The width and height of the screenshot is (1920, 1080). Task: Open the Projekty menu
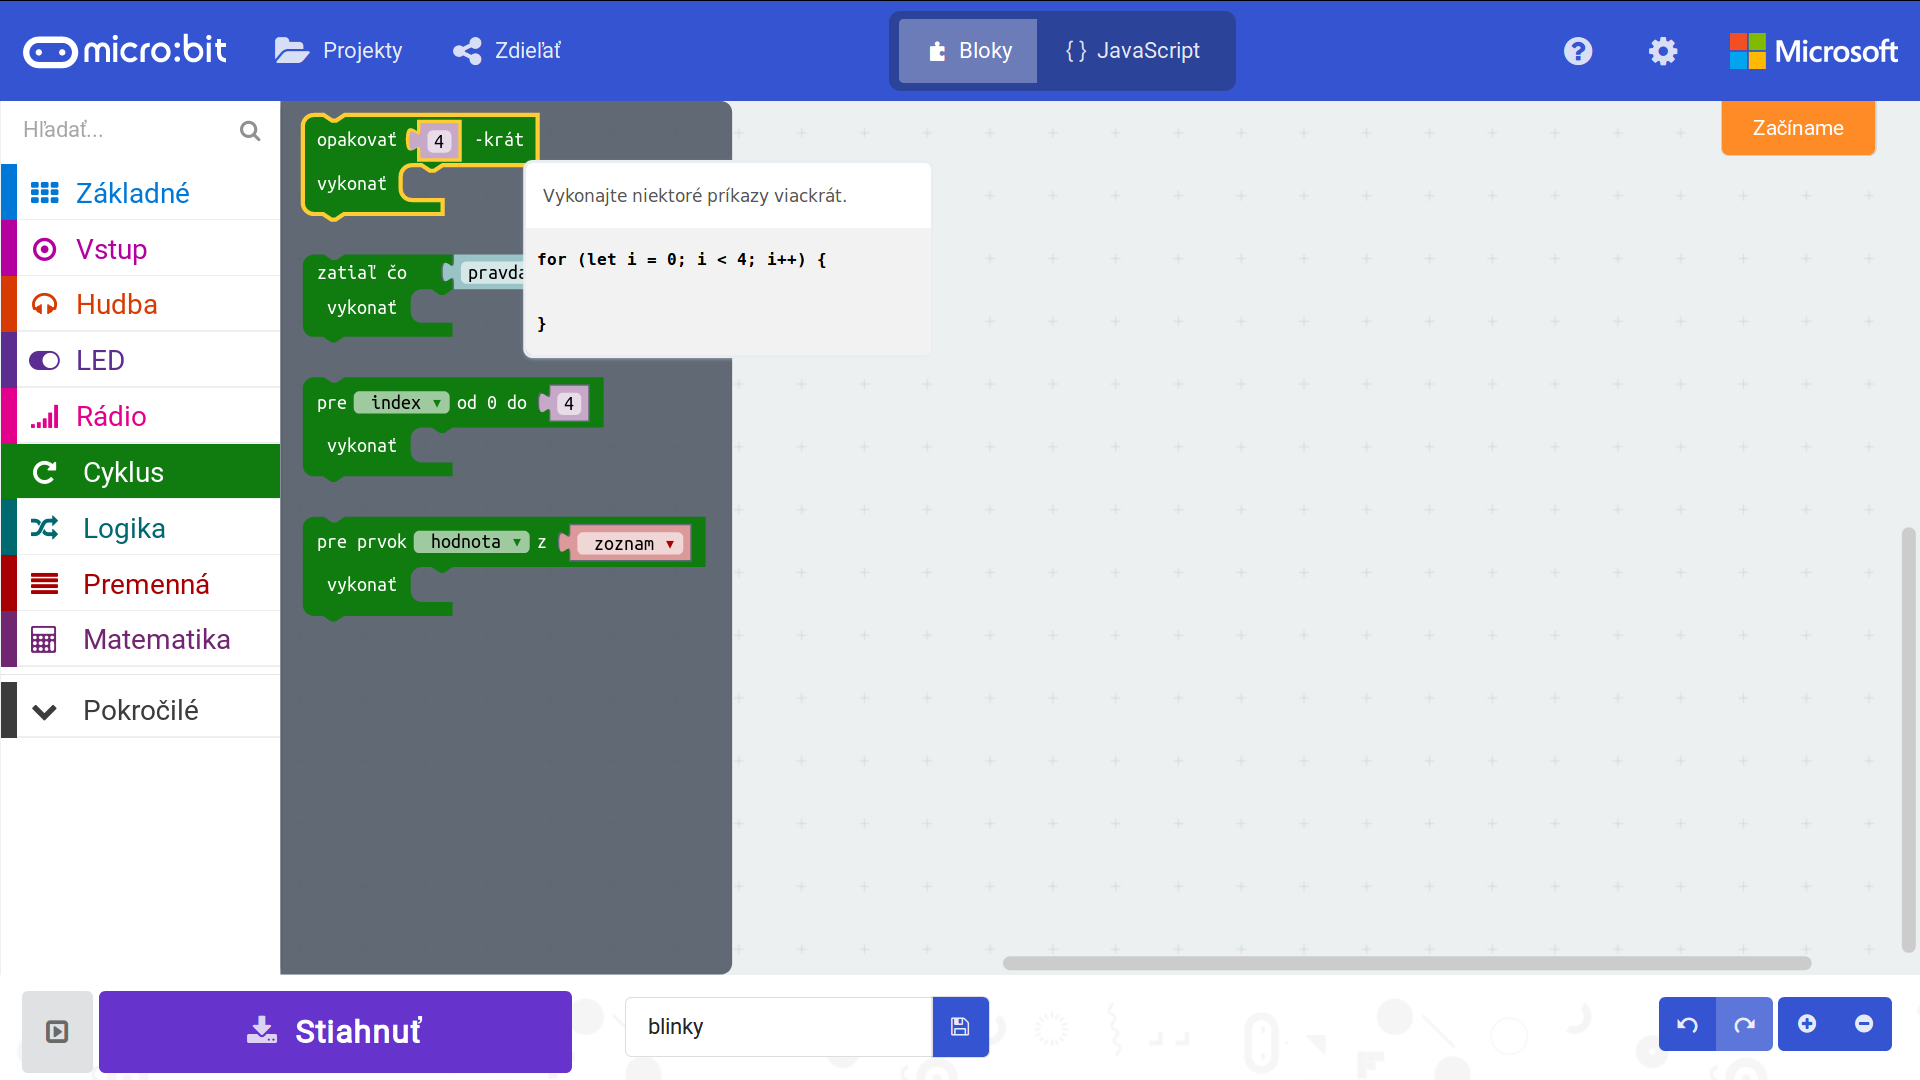tap(339, 51)
